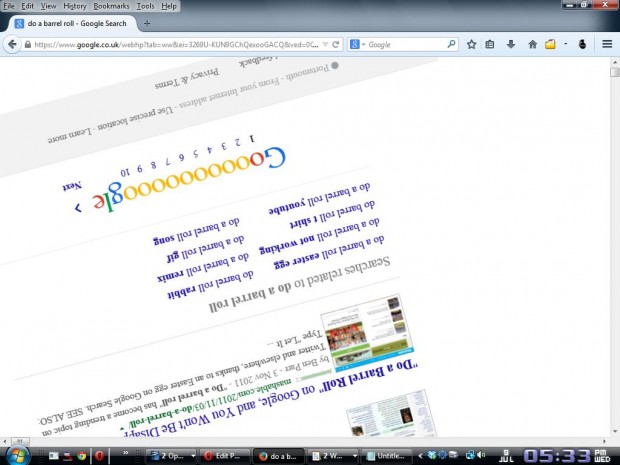Viewport: 620px width, 465px height.
Task: Click the bookmark star icon
Action: [472, 44]
